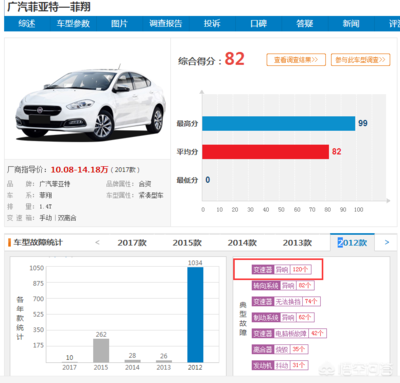Click the 转向系统 异响 fault tag
The height and width of the screenshot is (383, 400).
(283, 285)
